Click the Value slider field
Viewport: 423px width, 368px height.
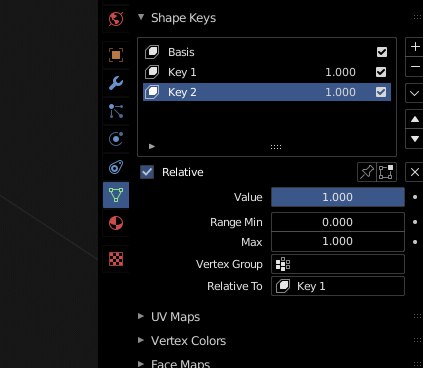point(338,197)
